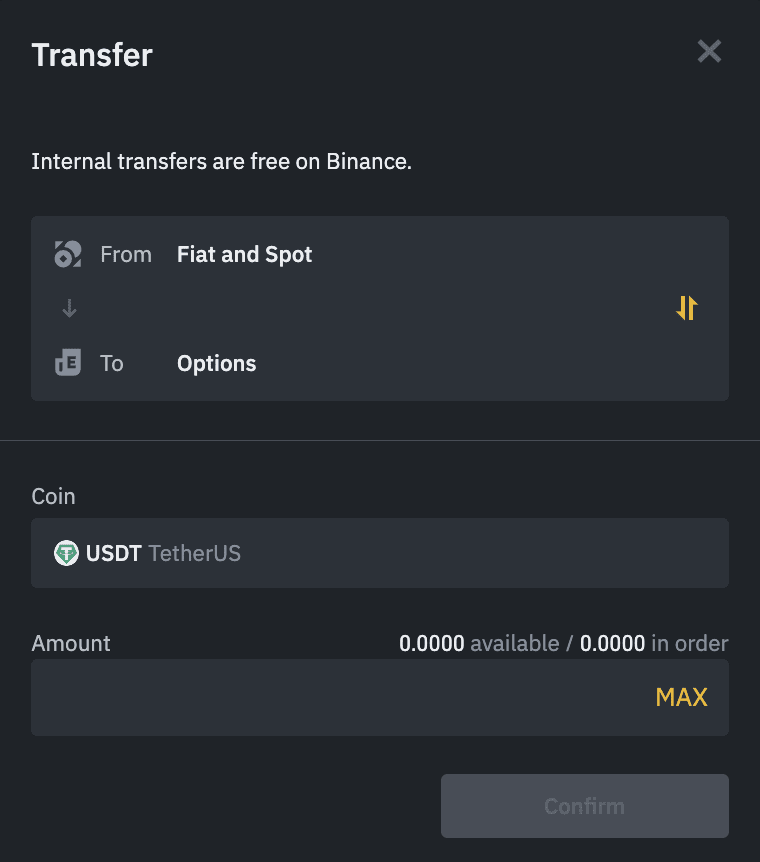760x862 pixels.
Task: Click the '0.0000 in order' text
Action: (654, 644)
